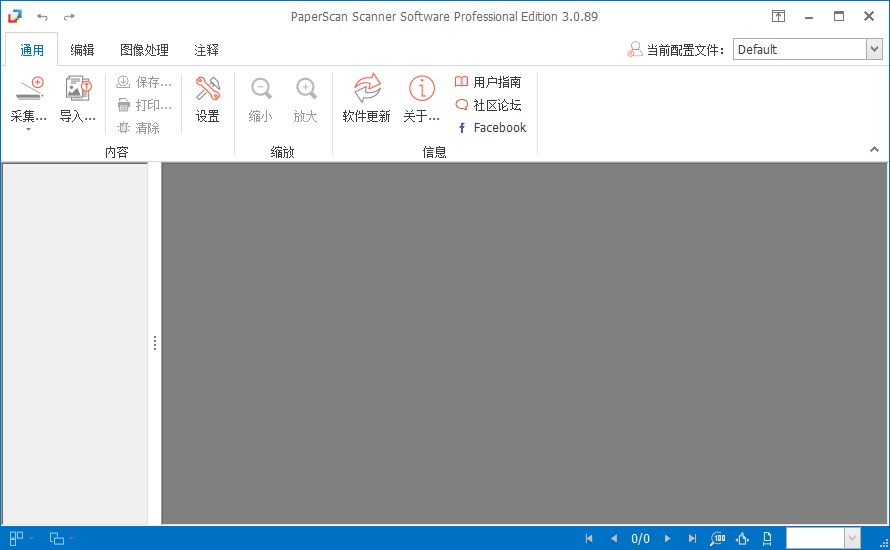Click the thumbnail panel splitter handle dots
This screenshot has width=890, height=550.
click(x=155, y=343)
